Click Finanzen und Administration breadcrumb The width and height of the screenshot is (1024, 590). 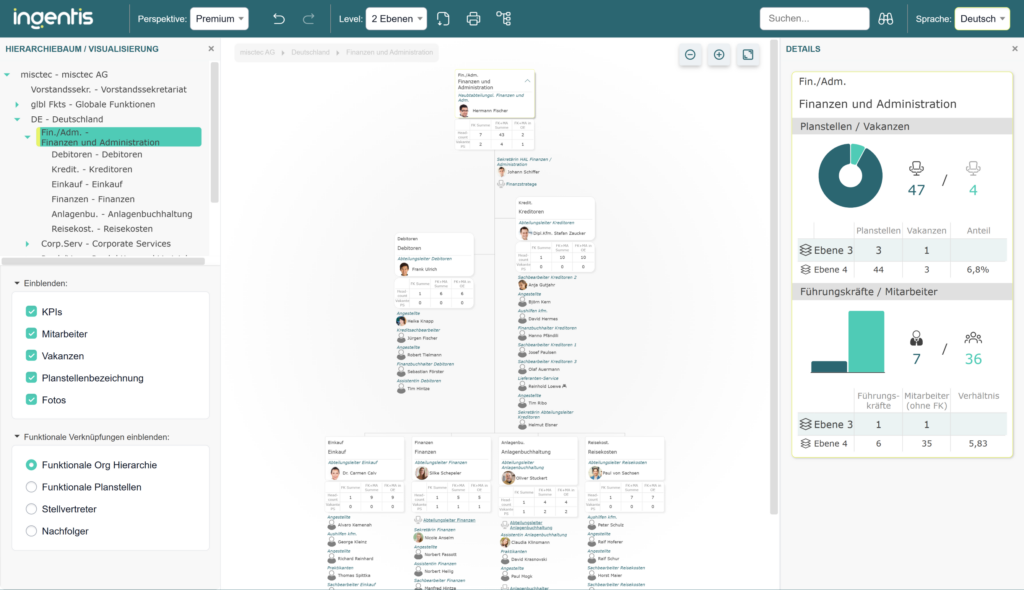point(389,52)
